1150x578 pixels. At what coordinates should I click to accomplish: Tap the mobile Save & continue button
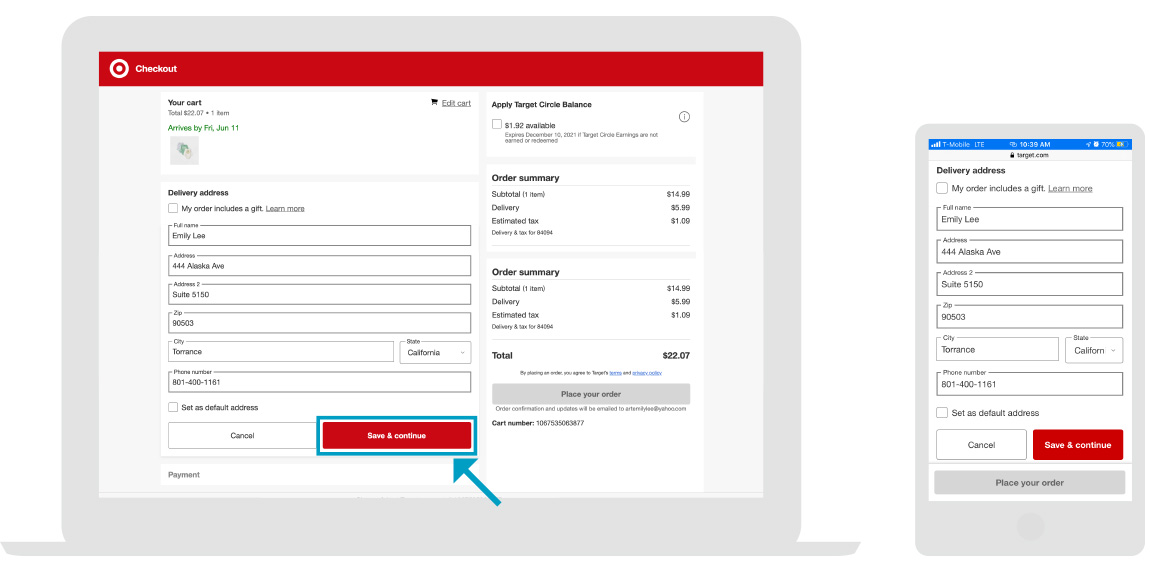pyautogui.click(x=1078, y=445)
